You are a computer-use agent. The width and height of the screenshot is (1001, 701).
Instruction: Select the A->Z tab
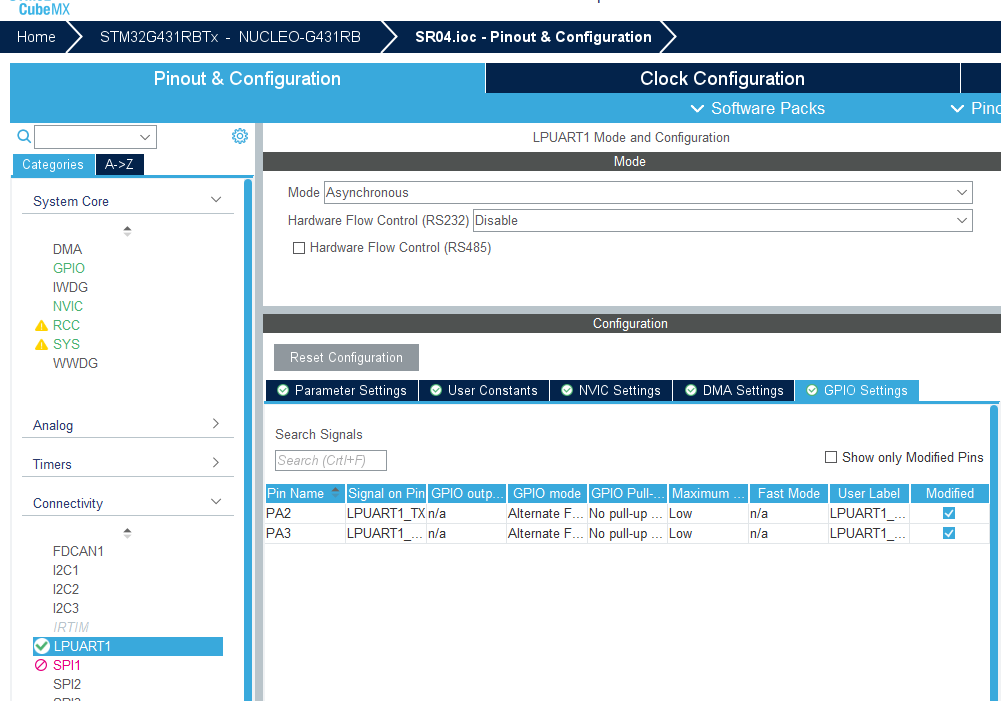pos(119,165)
